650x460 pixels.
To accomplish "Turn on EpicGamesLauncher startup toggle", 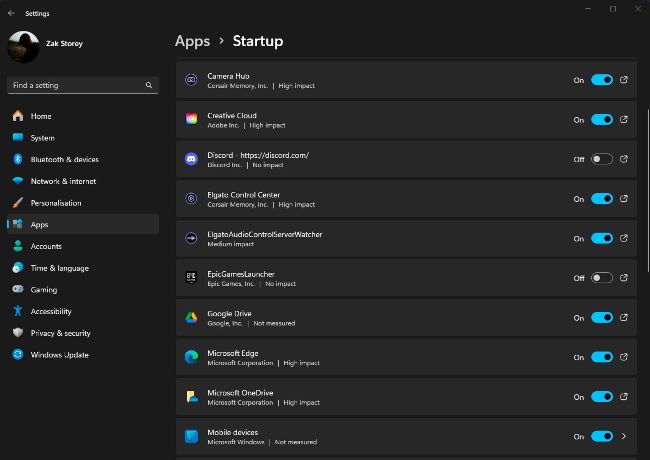I will click(x=601, y=278).
